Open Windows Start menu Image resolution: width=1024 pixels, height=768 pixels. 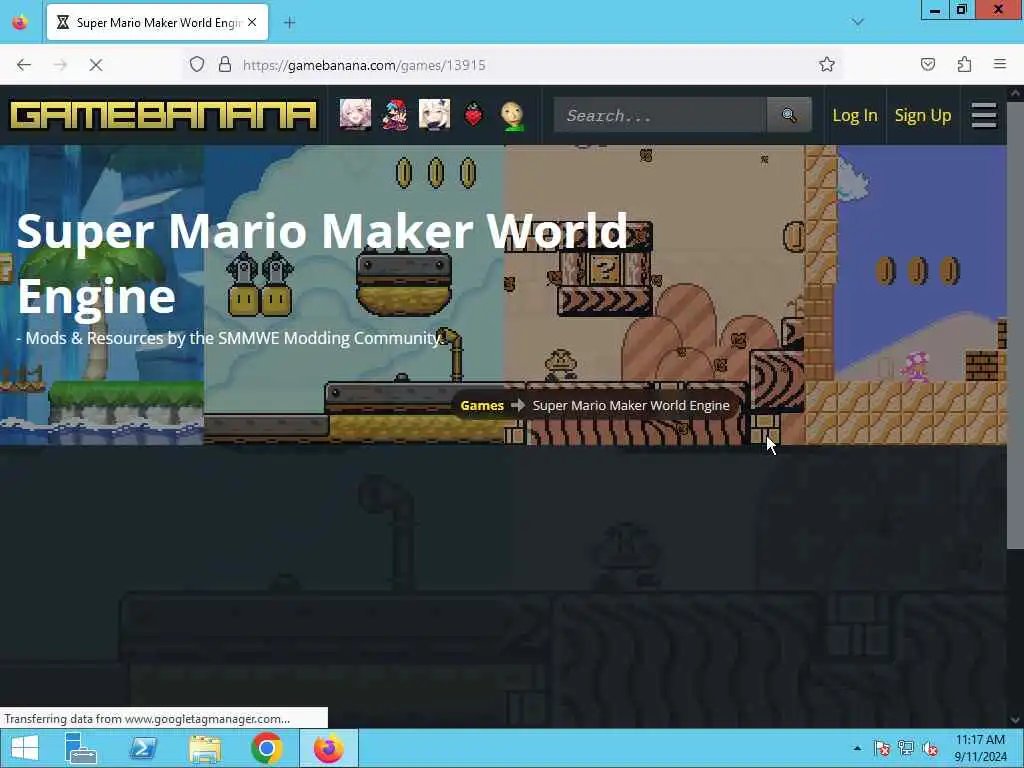[24, 748]
